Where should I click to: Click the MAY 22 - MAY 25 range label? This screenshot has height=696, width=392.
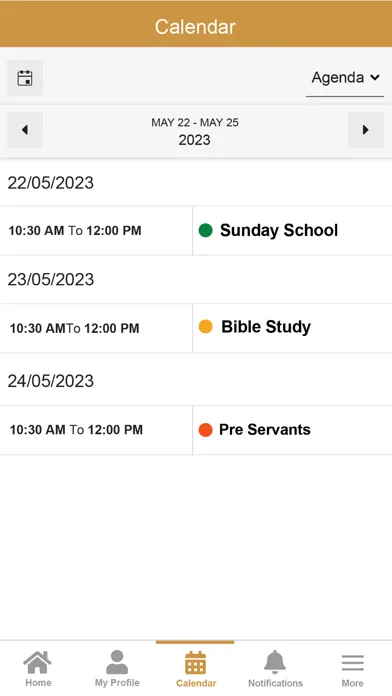coord(195,123)
